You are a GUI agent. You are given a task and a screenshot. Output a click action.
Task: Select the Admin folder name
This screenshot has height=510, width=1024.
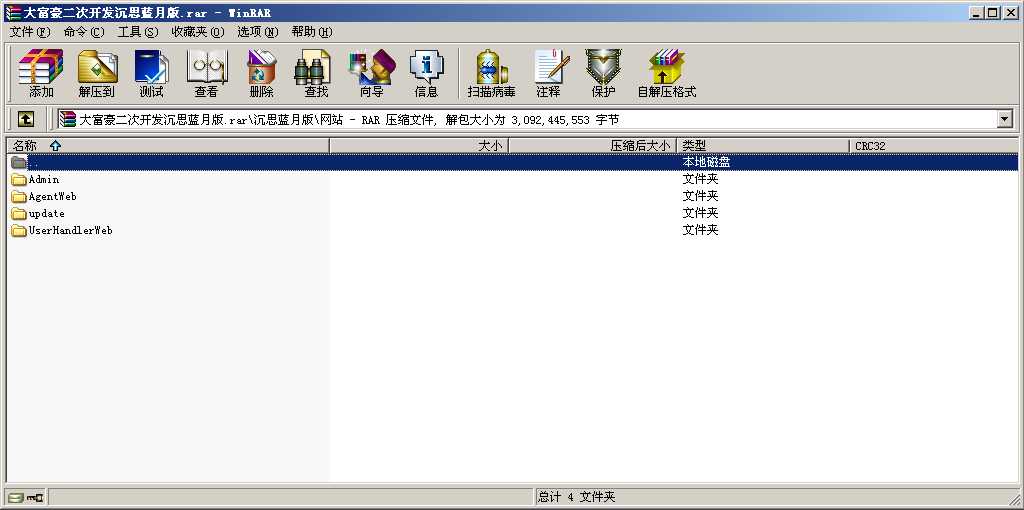pyautogui.click(x=44, y=180)
